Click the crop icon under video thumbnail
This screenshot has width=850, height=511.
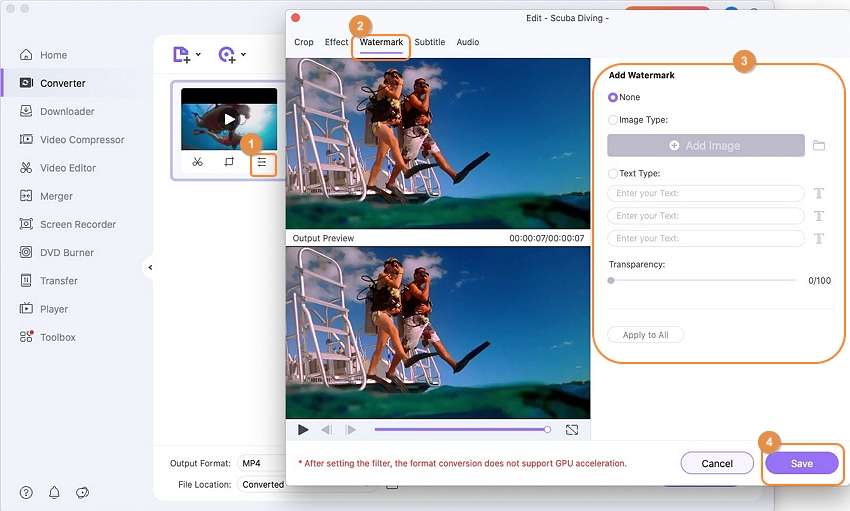pos(229,161)
